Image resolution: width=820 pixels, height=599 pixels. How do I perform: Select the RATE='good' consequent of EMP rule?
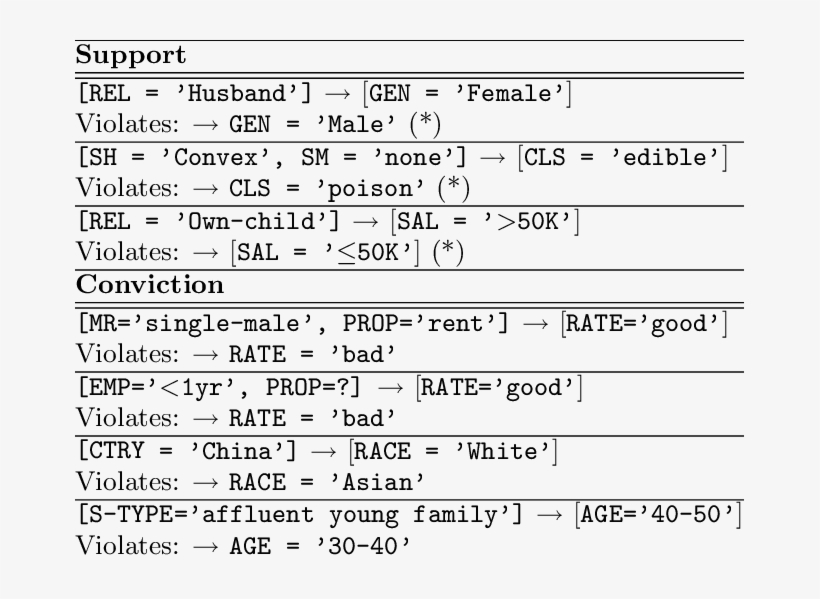498,387
